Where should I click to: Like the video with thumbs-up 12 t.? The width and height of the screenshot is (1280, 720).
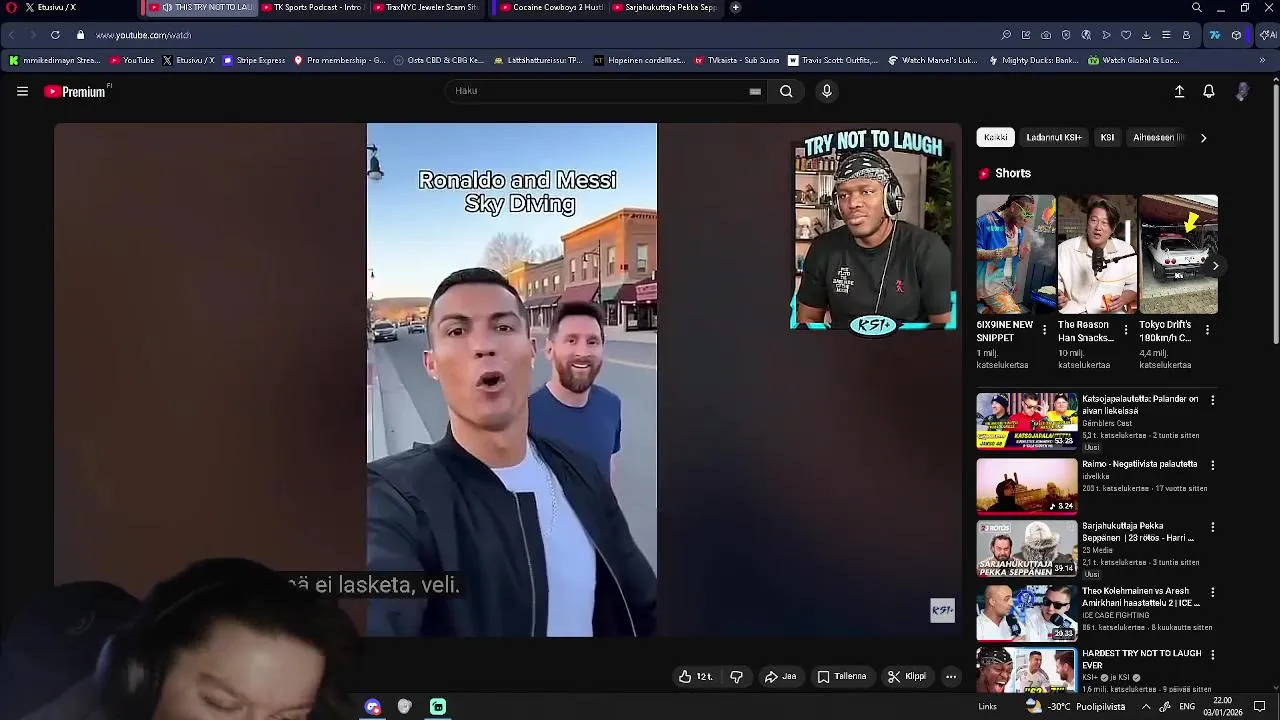point(695,677)
